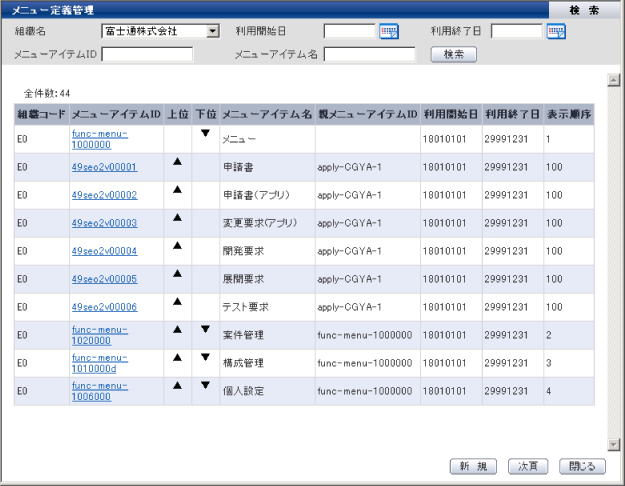Click the 親メニューアイテムID column header
The width and height of the screenshot is (625, 486).
(x=368, y=114)
